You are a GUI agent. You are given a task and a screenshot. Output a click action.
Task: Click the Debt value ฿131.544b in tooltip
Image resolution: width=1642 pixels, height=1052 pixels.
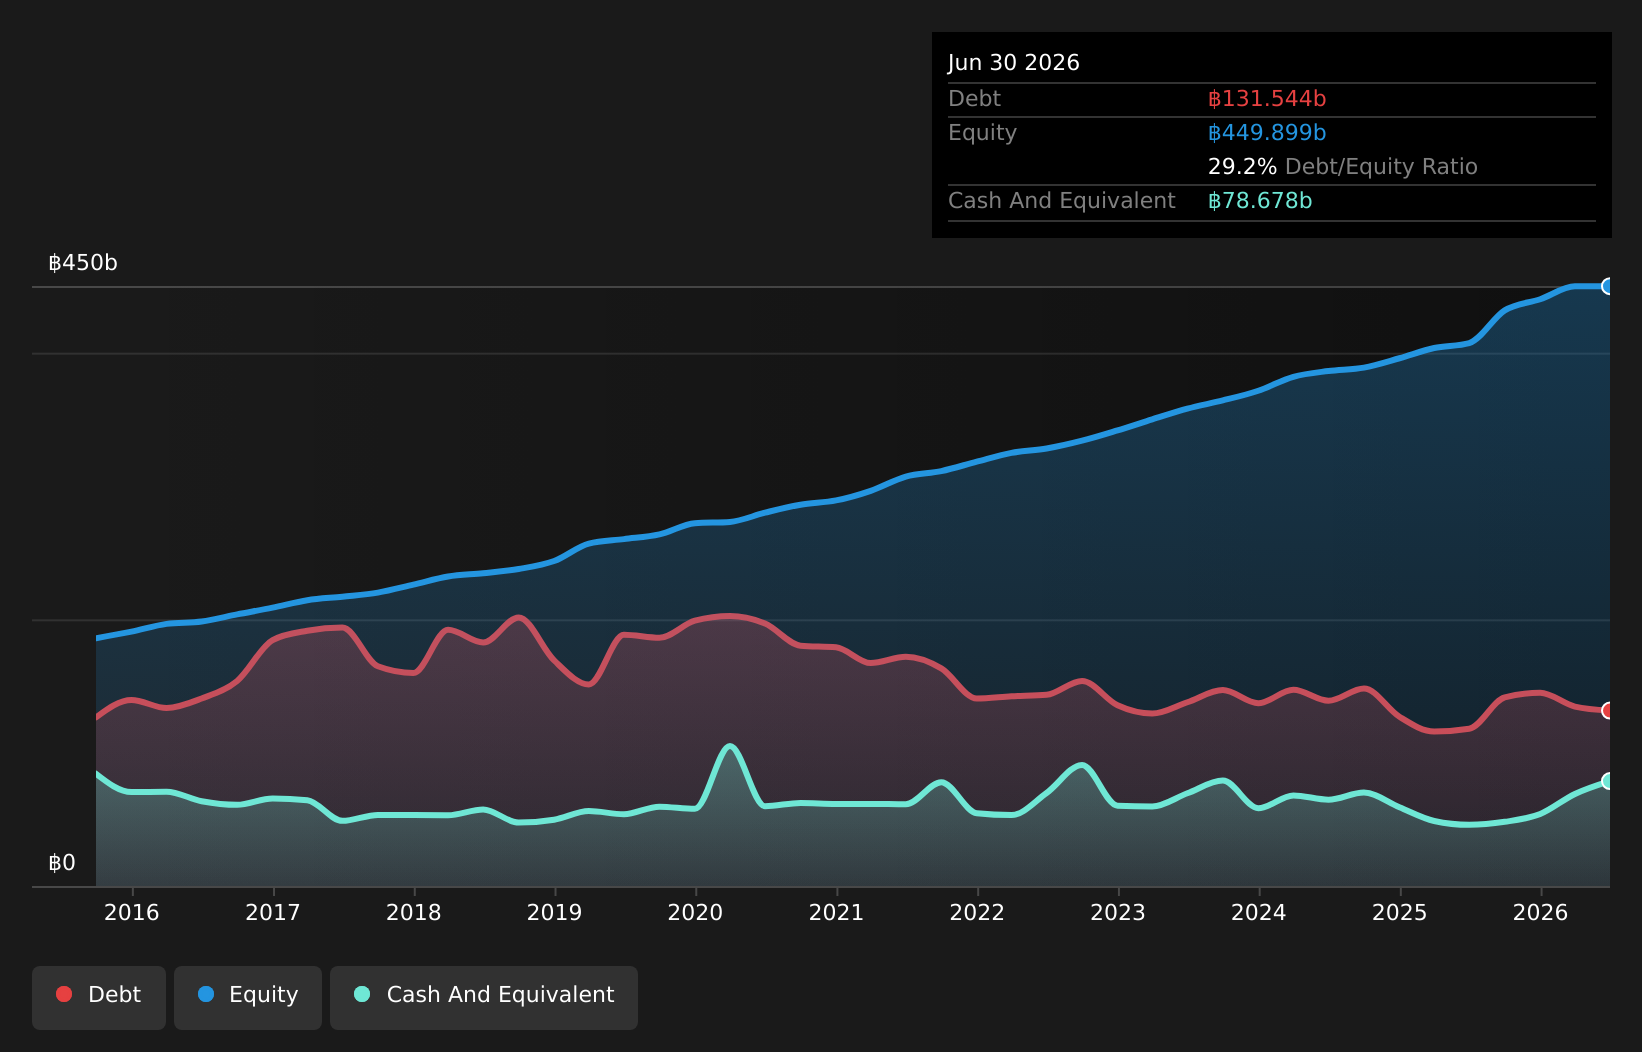[x=1267, y=99]
